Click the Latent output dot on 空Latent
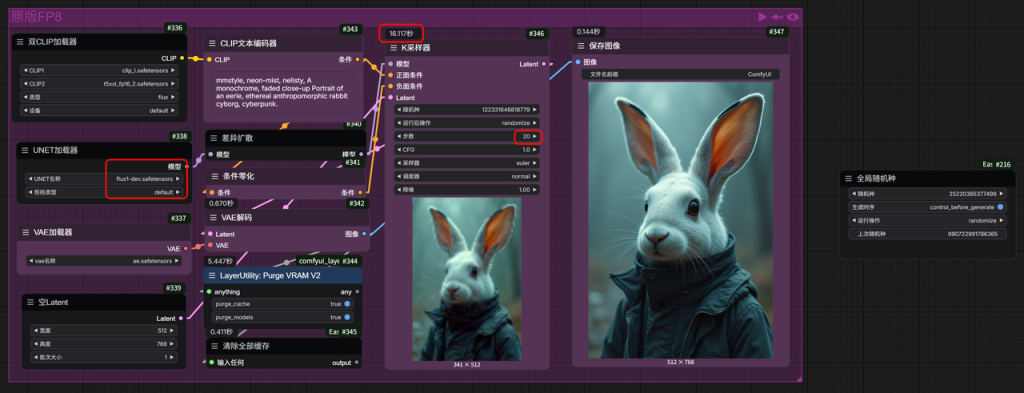This screenshot has width=1024, height=393. (x=181, y=319)
